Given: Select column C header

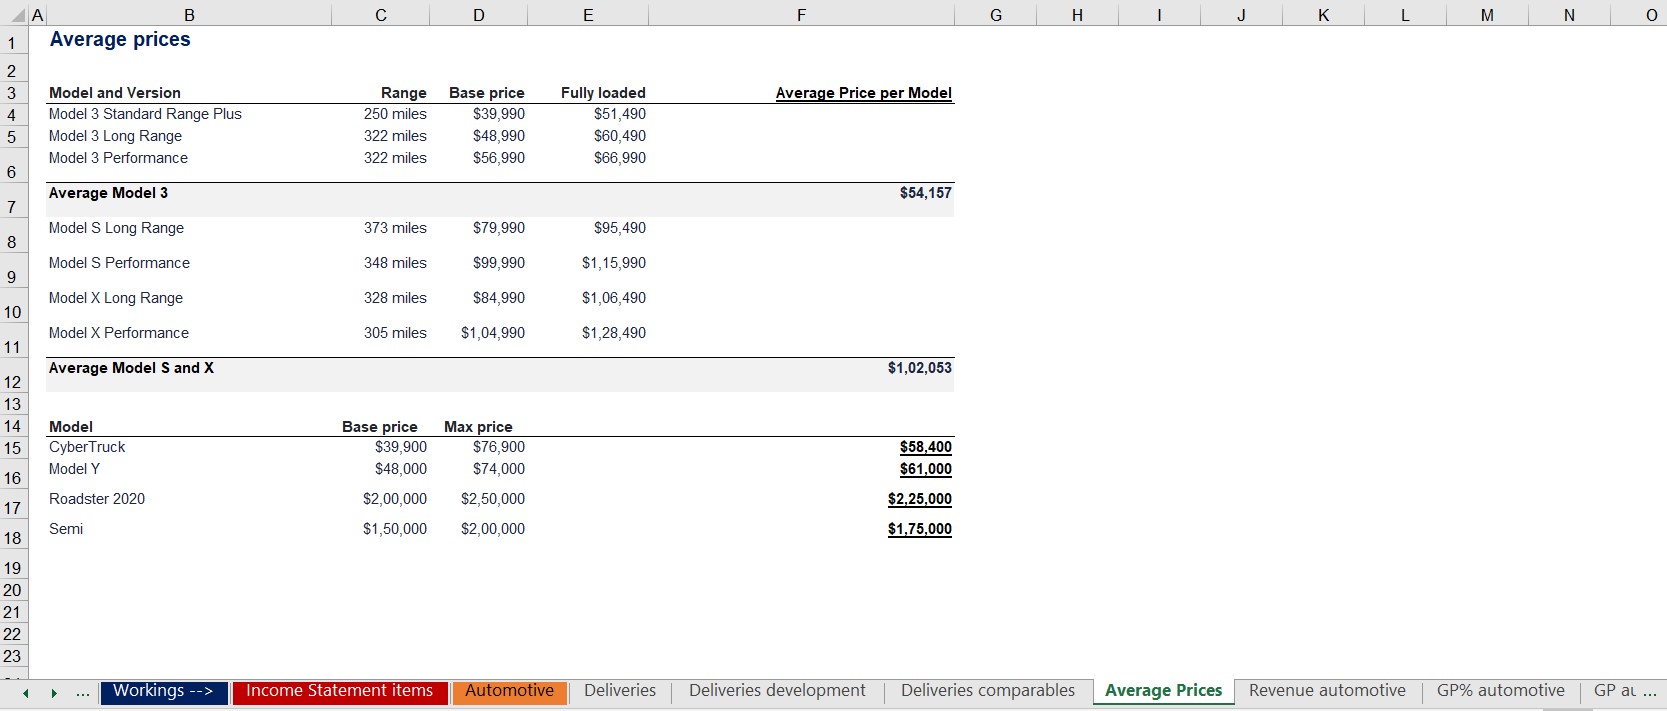Looking at the screenshot, I should [381, 15].
